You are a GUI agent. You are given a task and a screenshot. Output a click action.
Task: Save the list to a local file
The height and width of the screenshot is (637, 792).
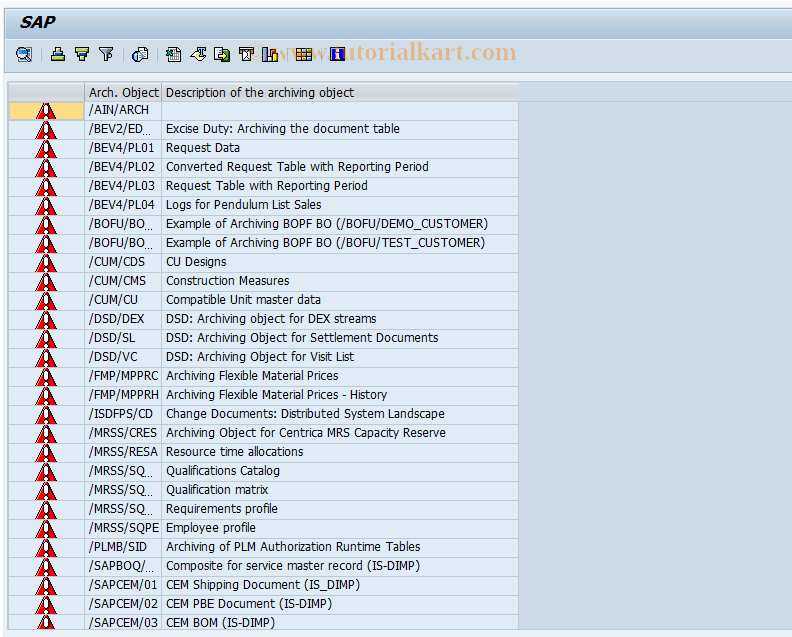222,54
